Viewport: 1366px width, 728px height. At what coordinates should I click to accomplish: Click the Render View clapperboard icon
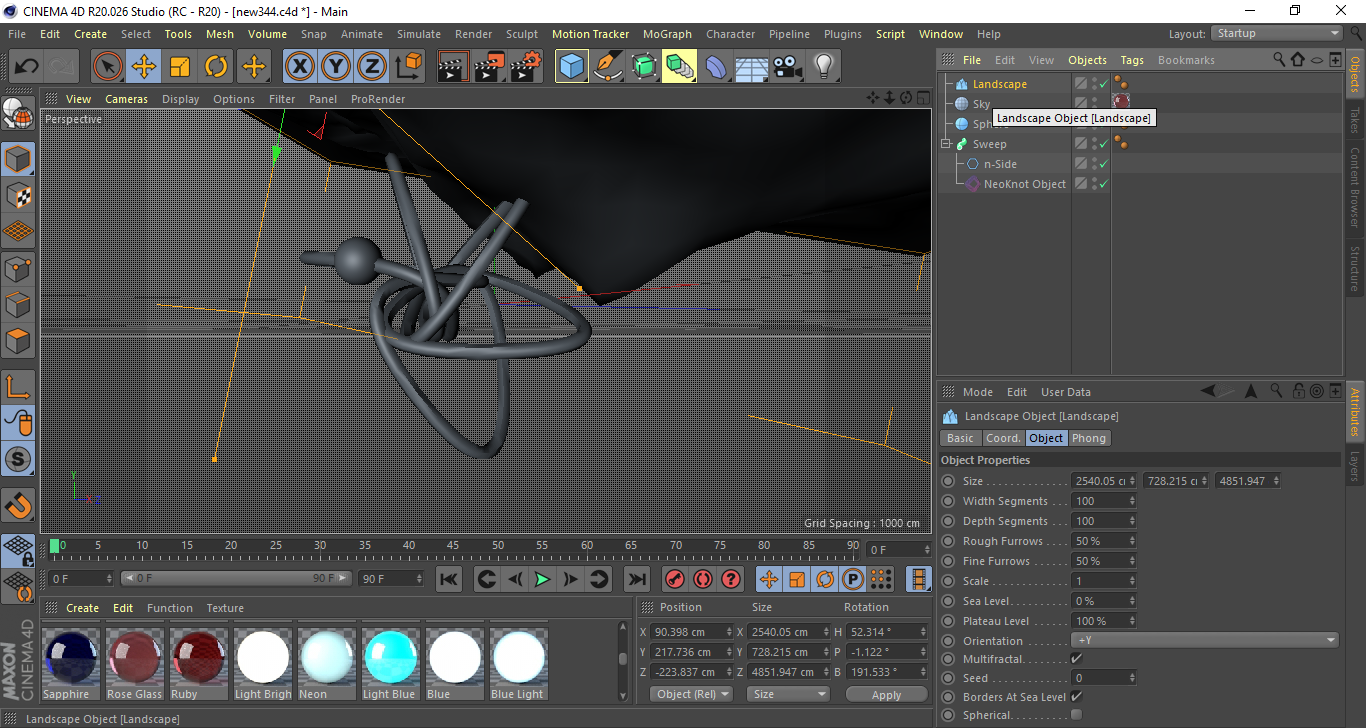click(x=454, y=67)
